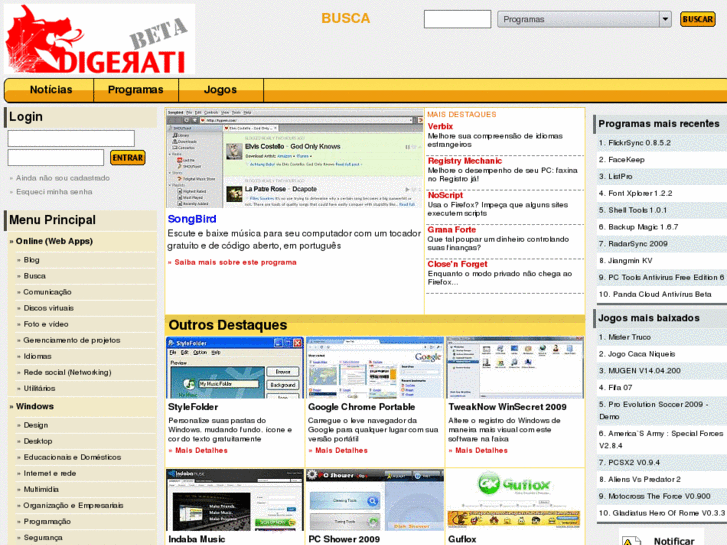Screen dimensions: 727x545
Task: Open Jogo Caca Niqueis game entry
Action: pos(642,354)
